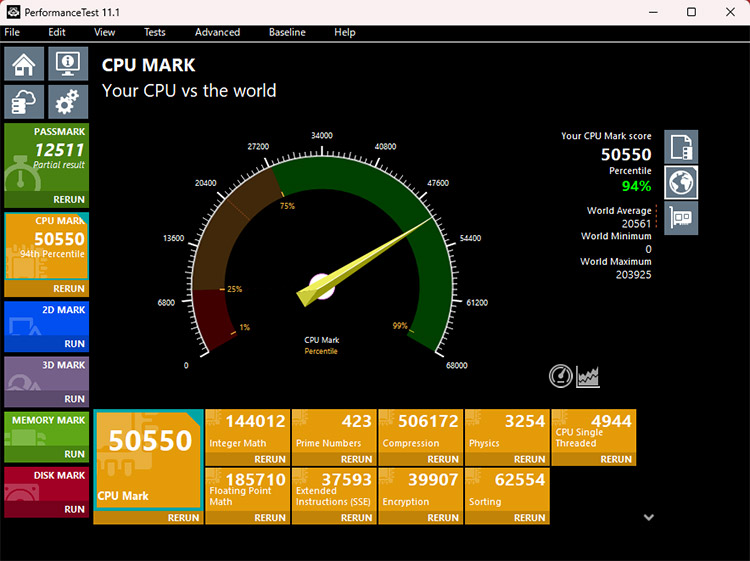Rerun the Floating Point Math test

[247, 517]
